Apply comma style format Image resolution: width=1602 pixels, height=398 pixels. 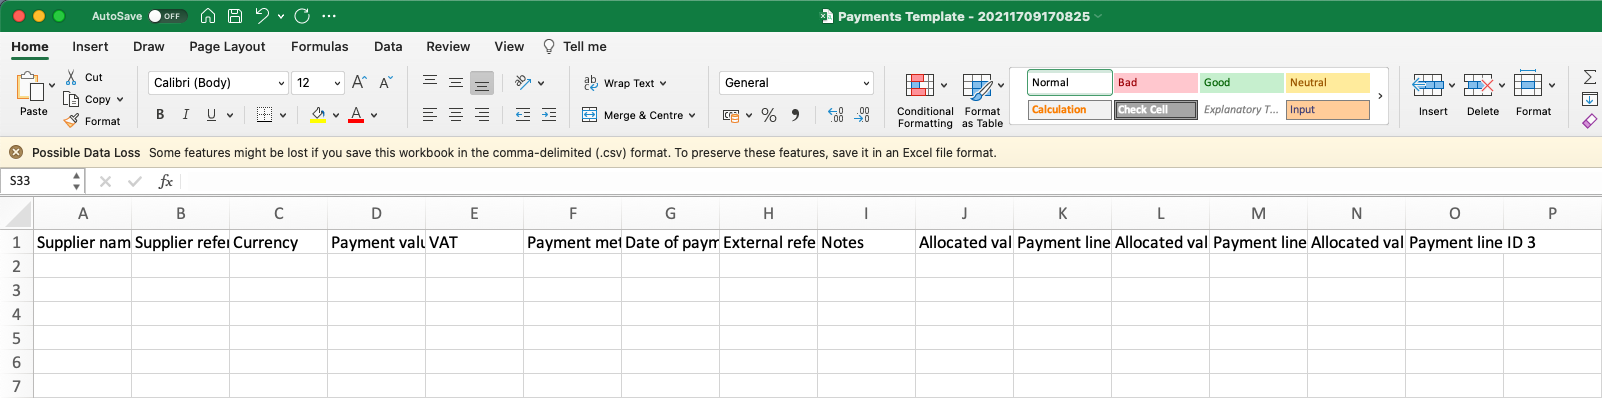click(x=796, y=115)
